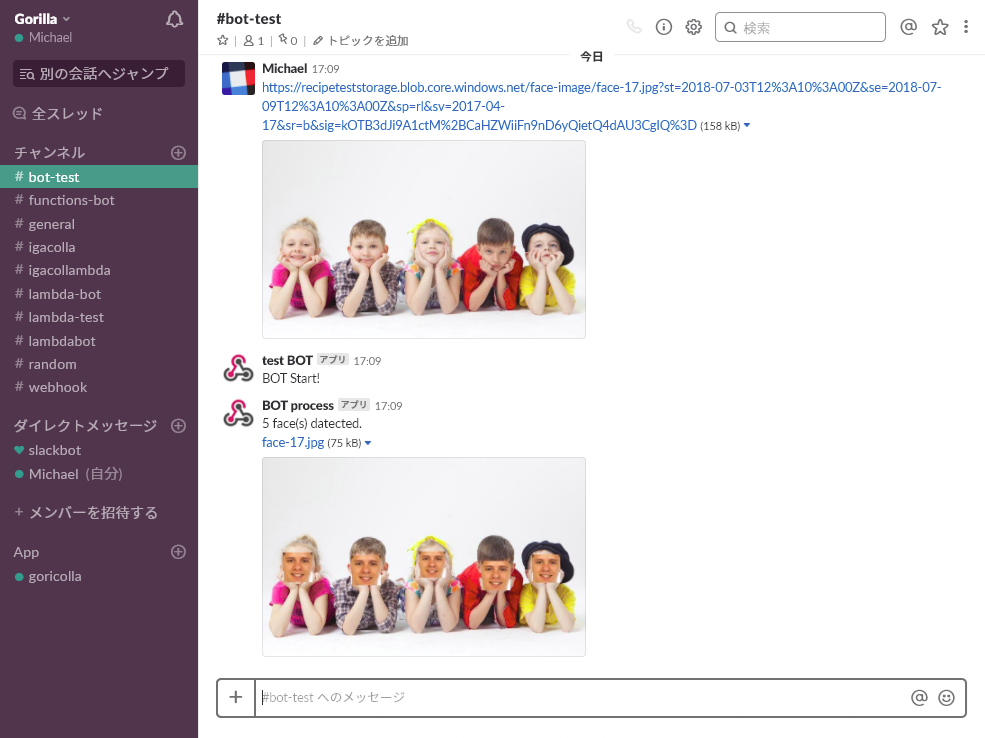The height and width of the screenshot is (738, 985).
Task: Open the recipeteststorage blob URL link
Action: (601, 106)
